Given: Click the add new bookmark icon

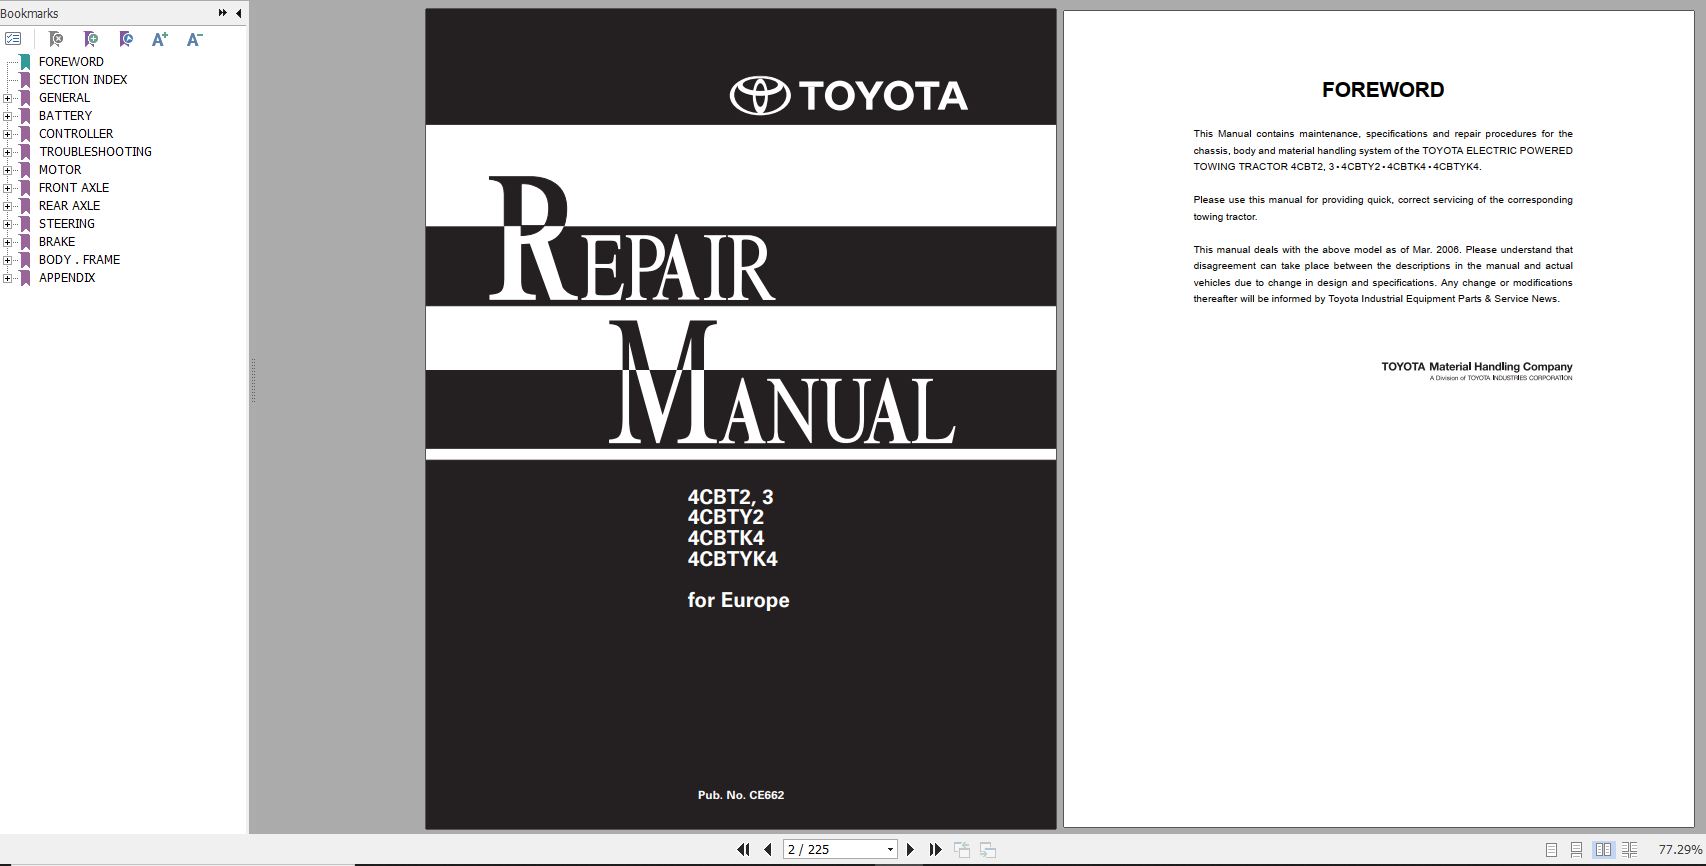Looking at the screenshot, I should coord(91,39).
